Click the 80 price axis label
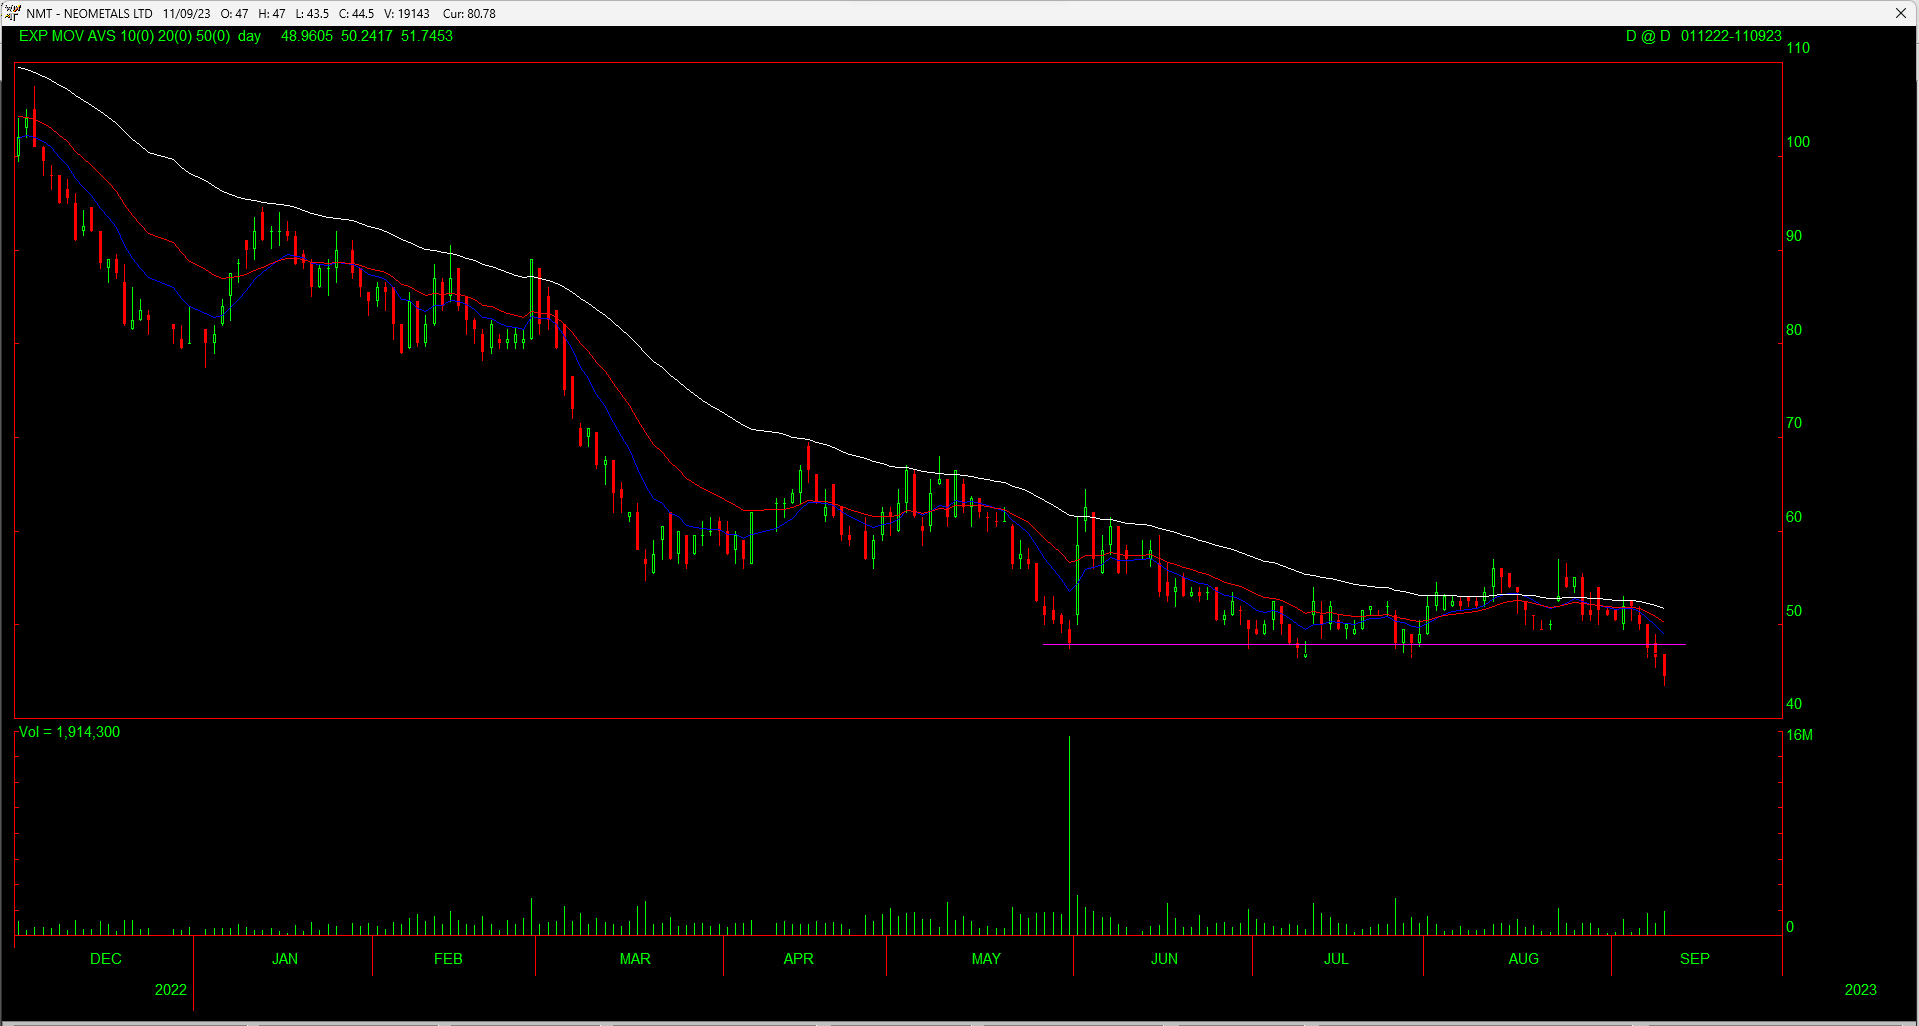 click(x=1794, y=330)
